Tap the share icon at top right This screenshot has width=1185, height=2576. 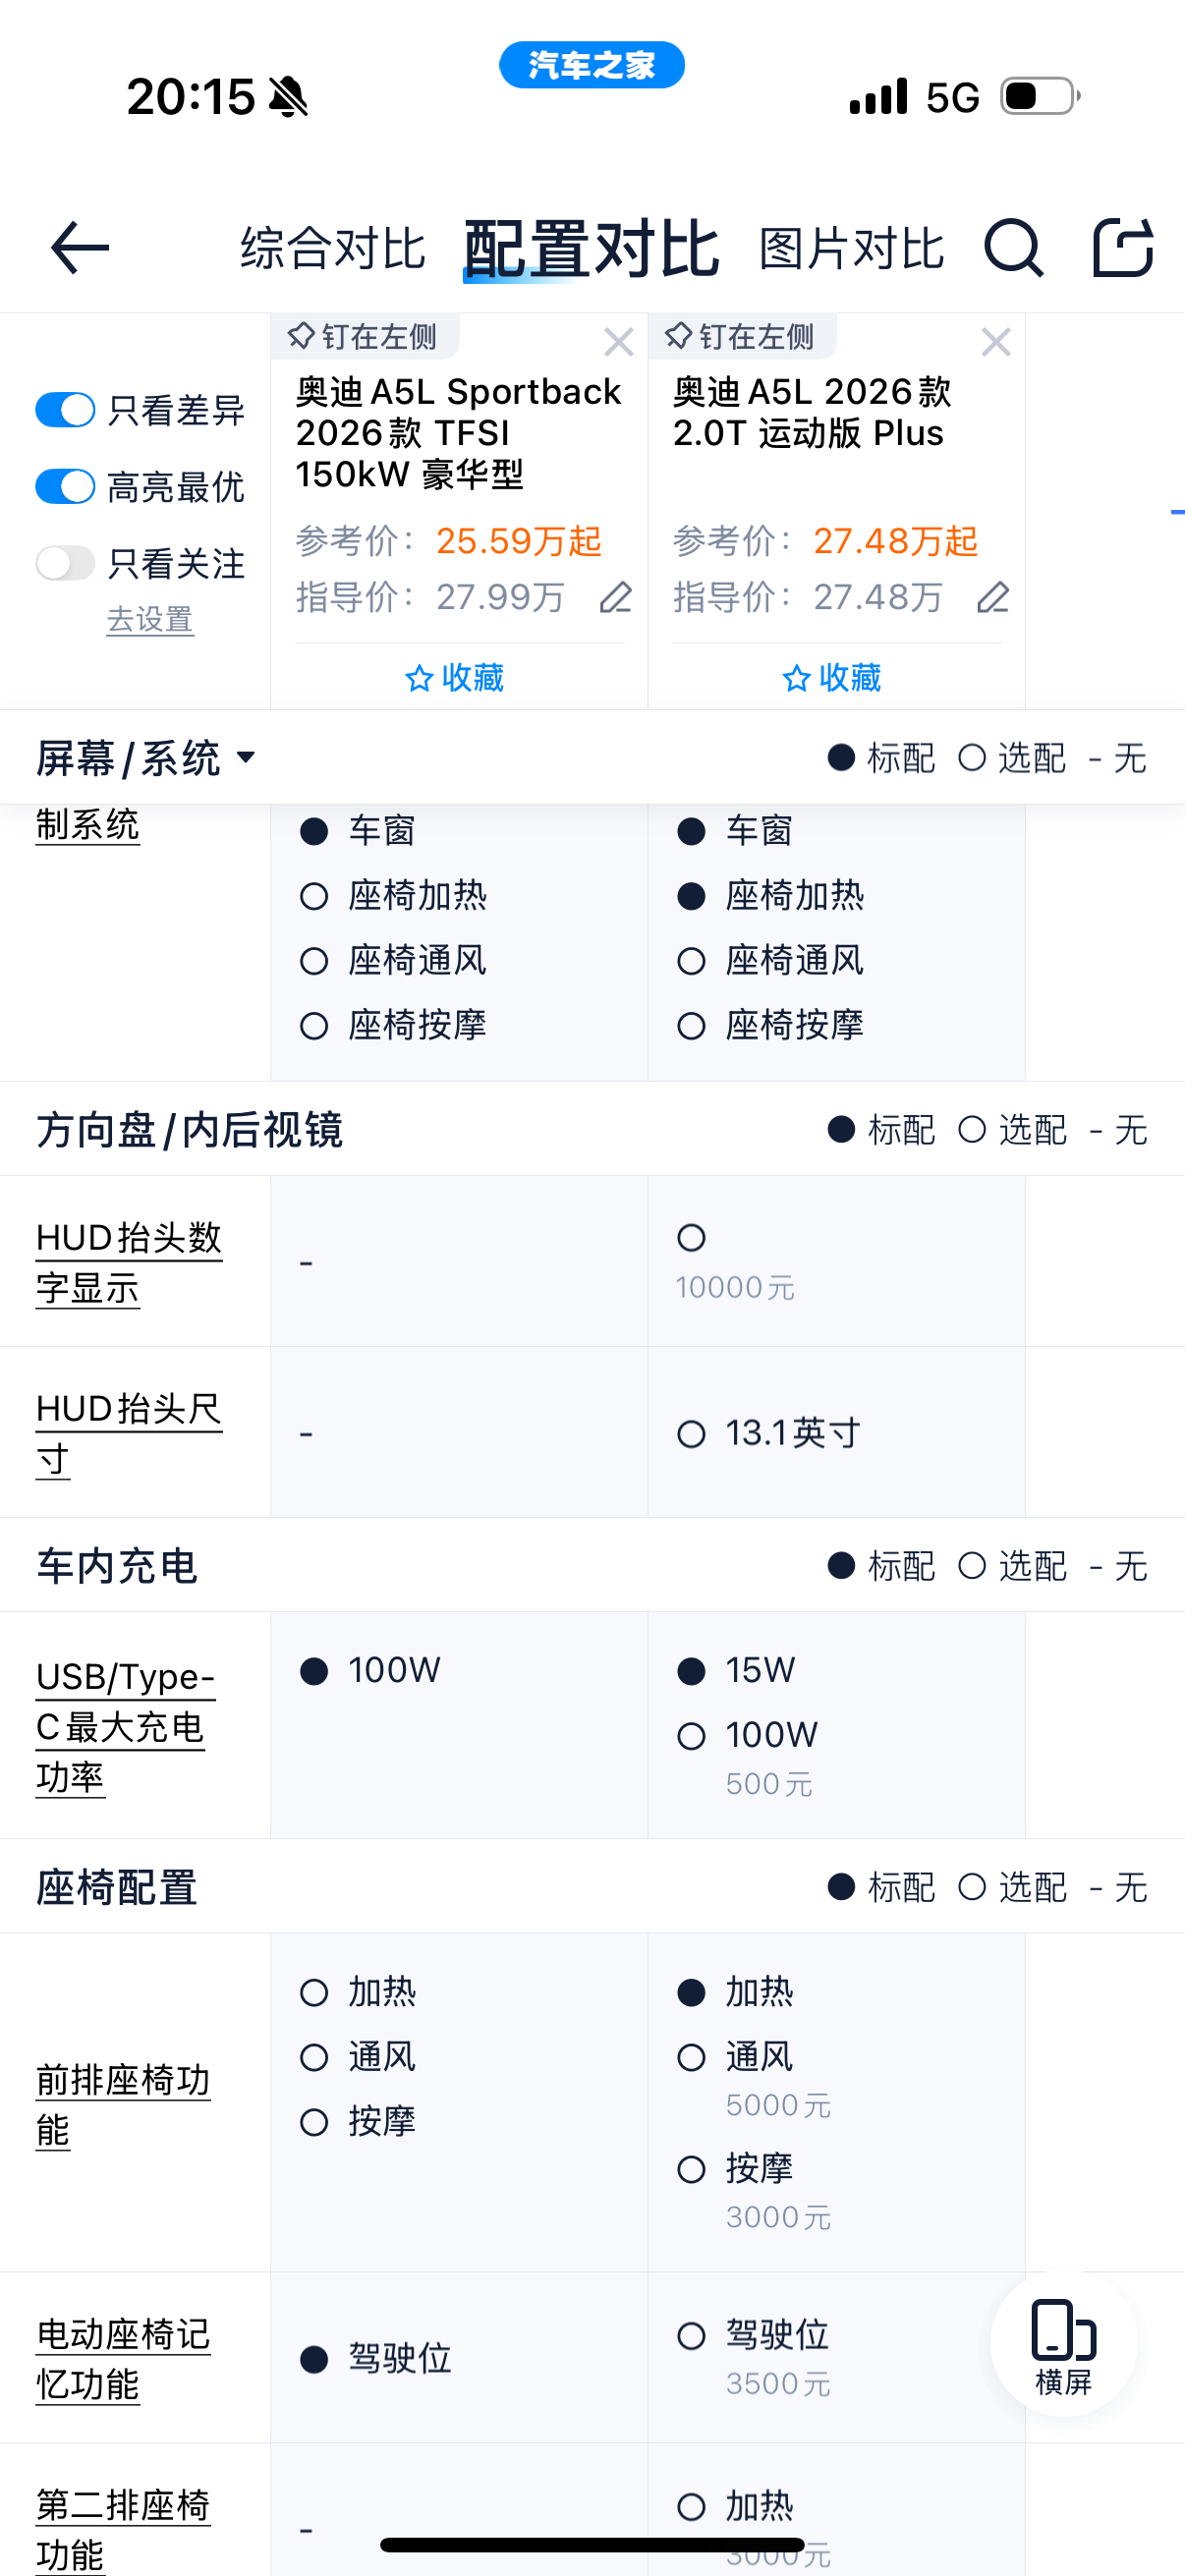[1123, 247]
